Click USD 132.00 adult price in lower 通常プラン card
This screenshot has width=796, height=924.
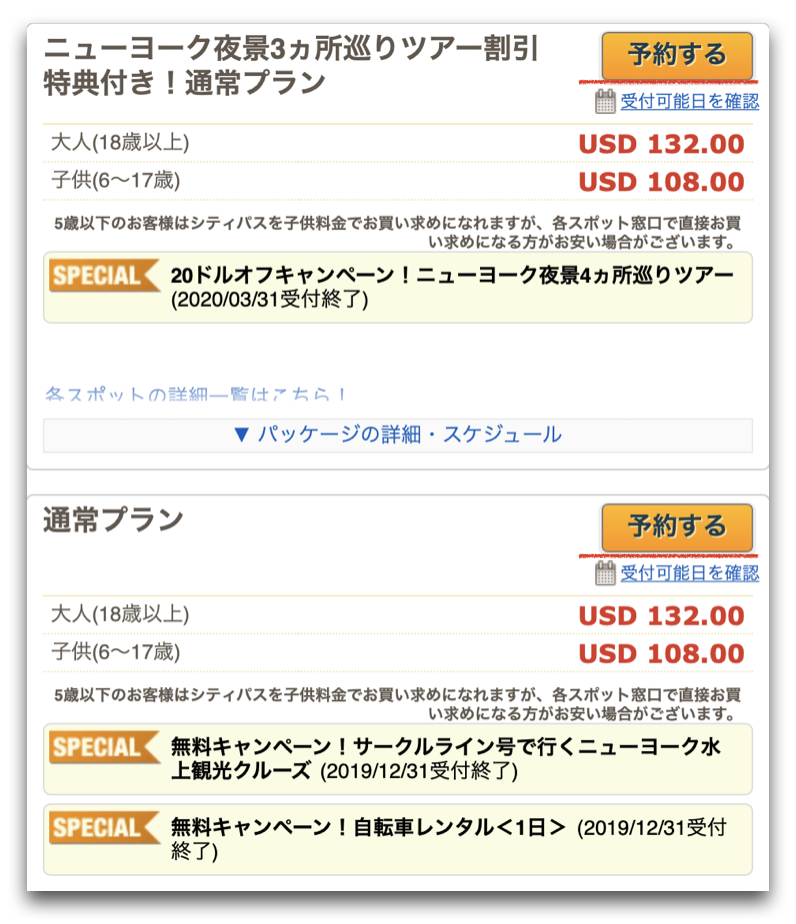point(661,616)
